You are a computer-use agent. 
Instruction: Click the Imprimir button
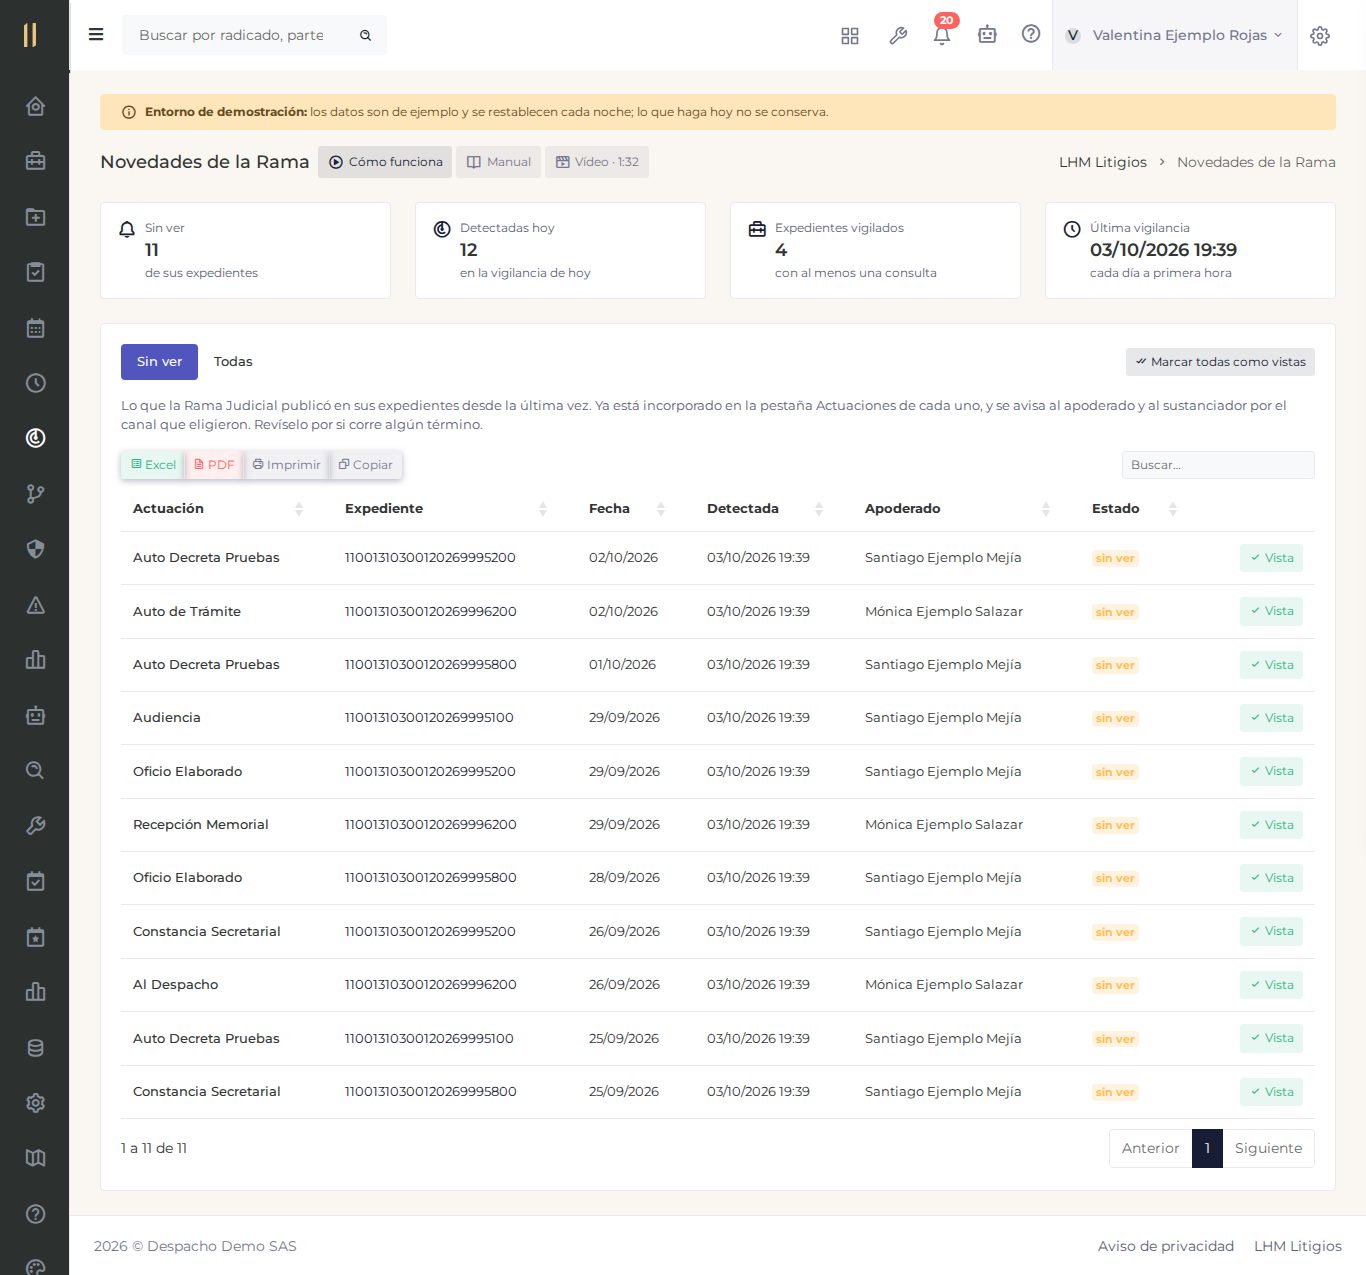(x=287, y=465)
